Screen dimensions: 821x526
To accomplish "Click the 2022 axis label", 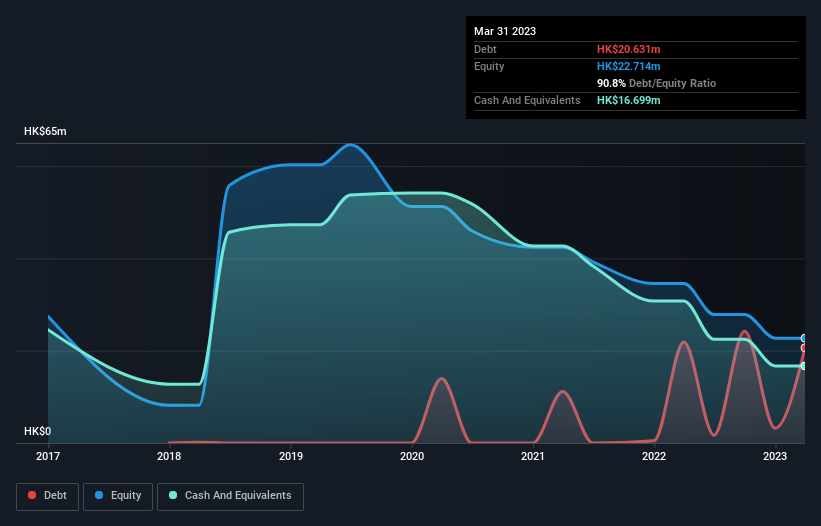I will coord(654,456).
